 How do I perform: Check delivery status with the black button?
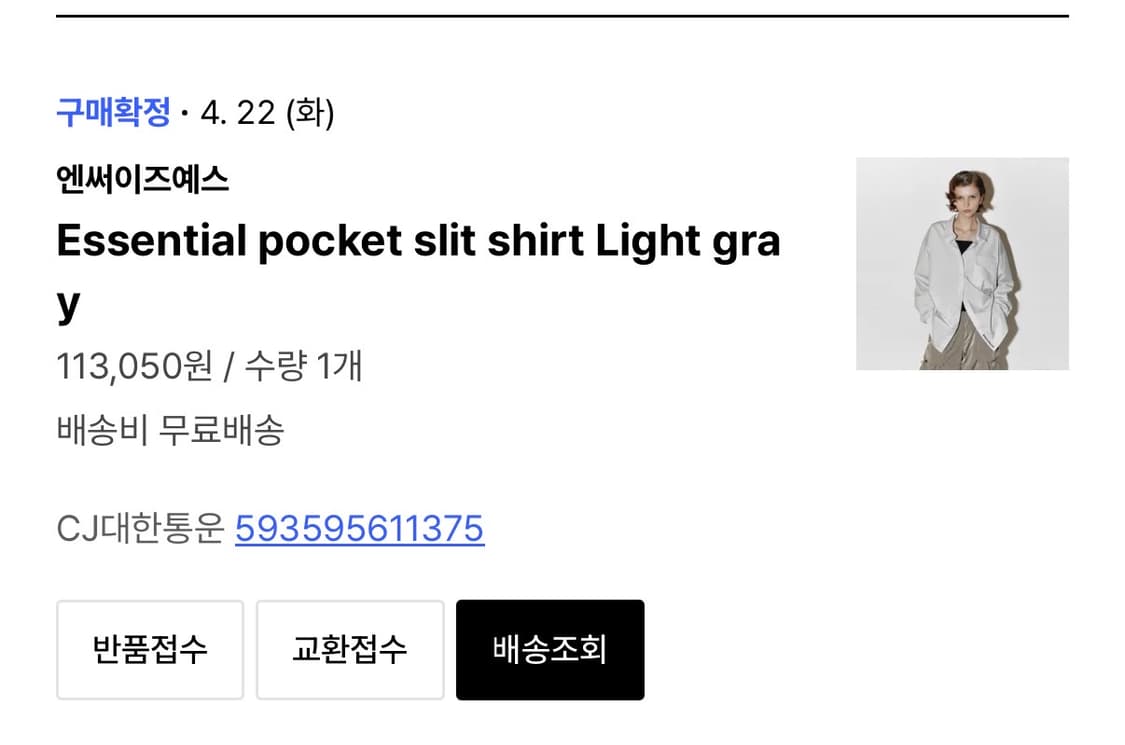550,649
